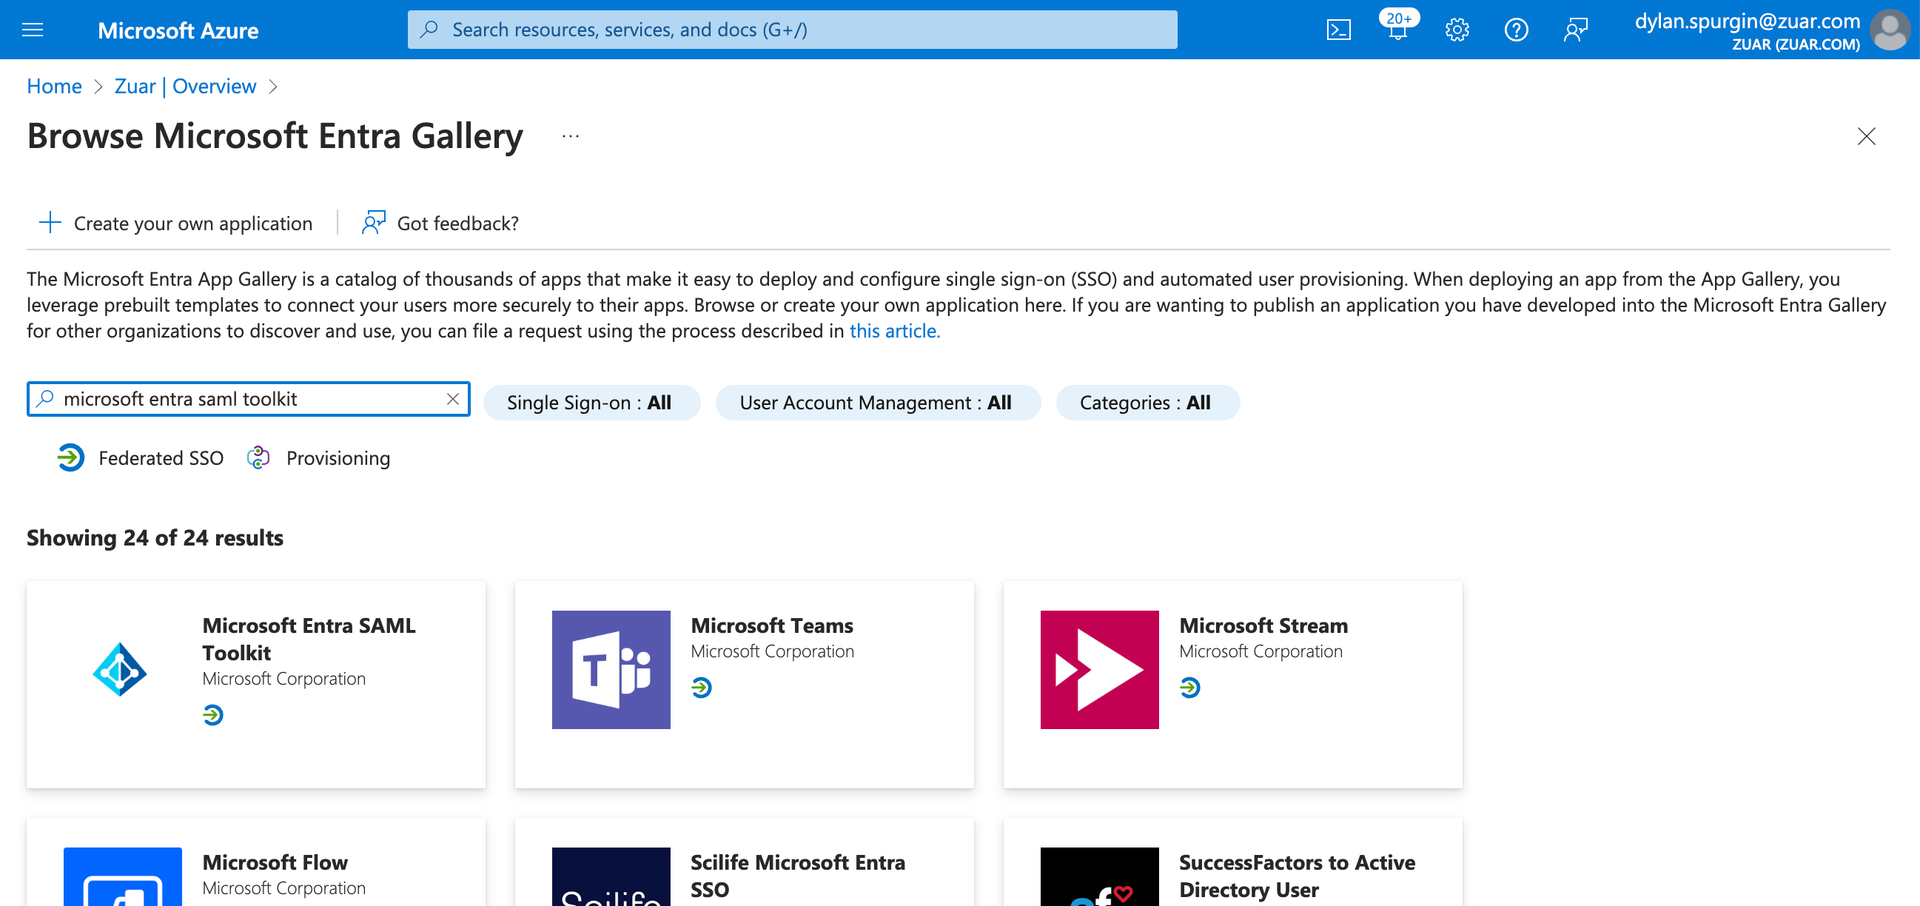Click federated SSO icon on Microsoft Stream card
The width and height of the screenshot is (1920, 906).
[x=1190, y=688]
